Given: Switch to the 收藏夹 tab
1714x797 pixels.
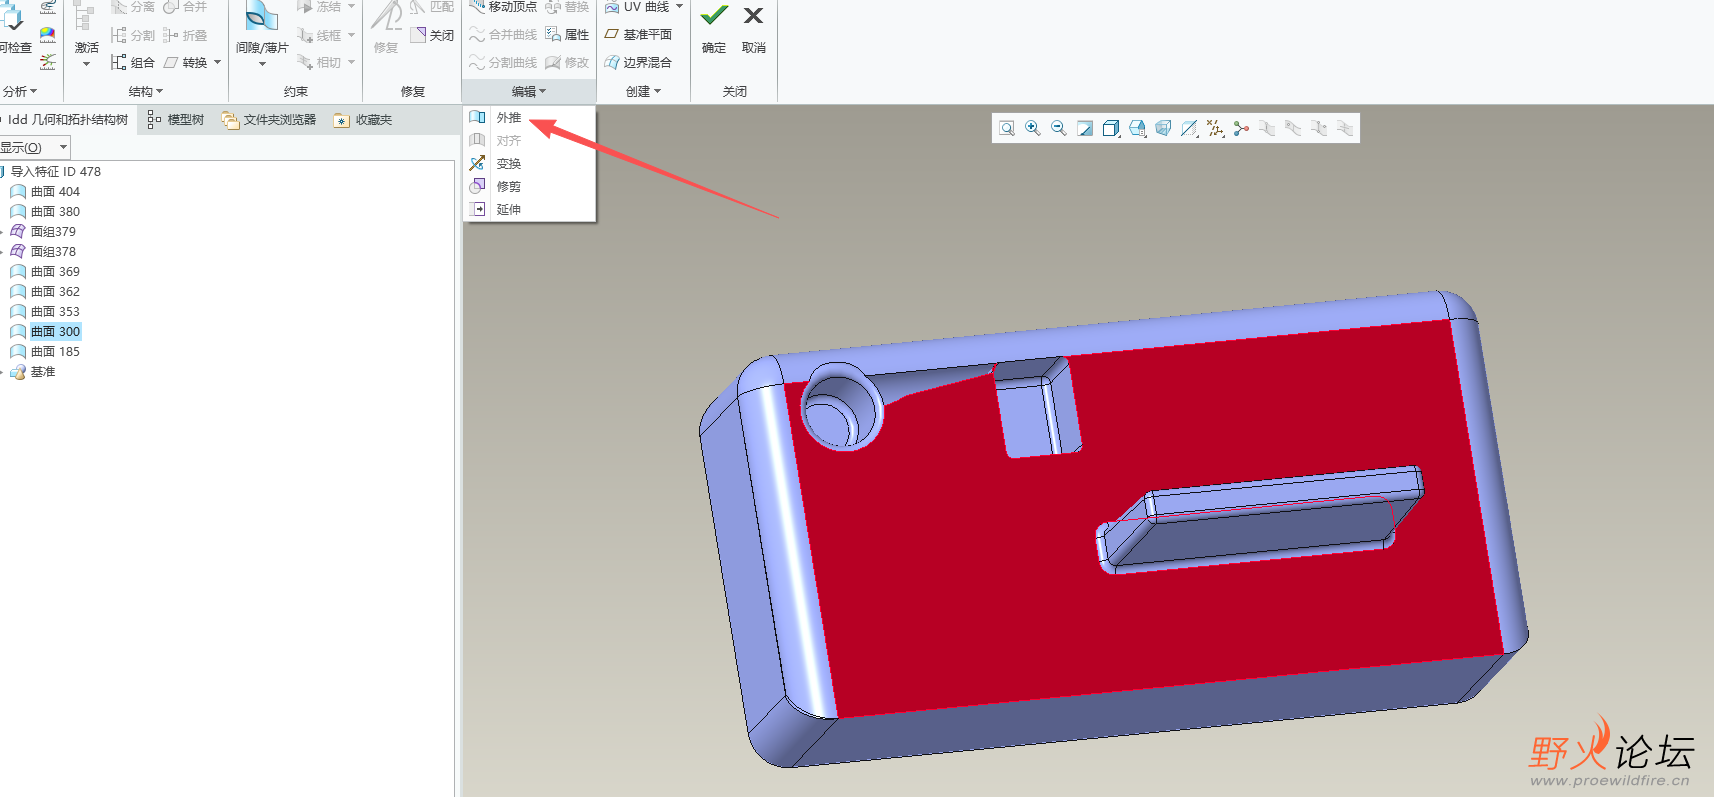Looking at the screenshot, I should pos(364,120).
